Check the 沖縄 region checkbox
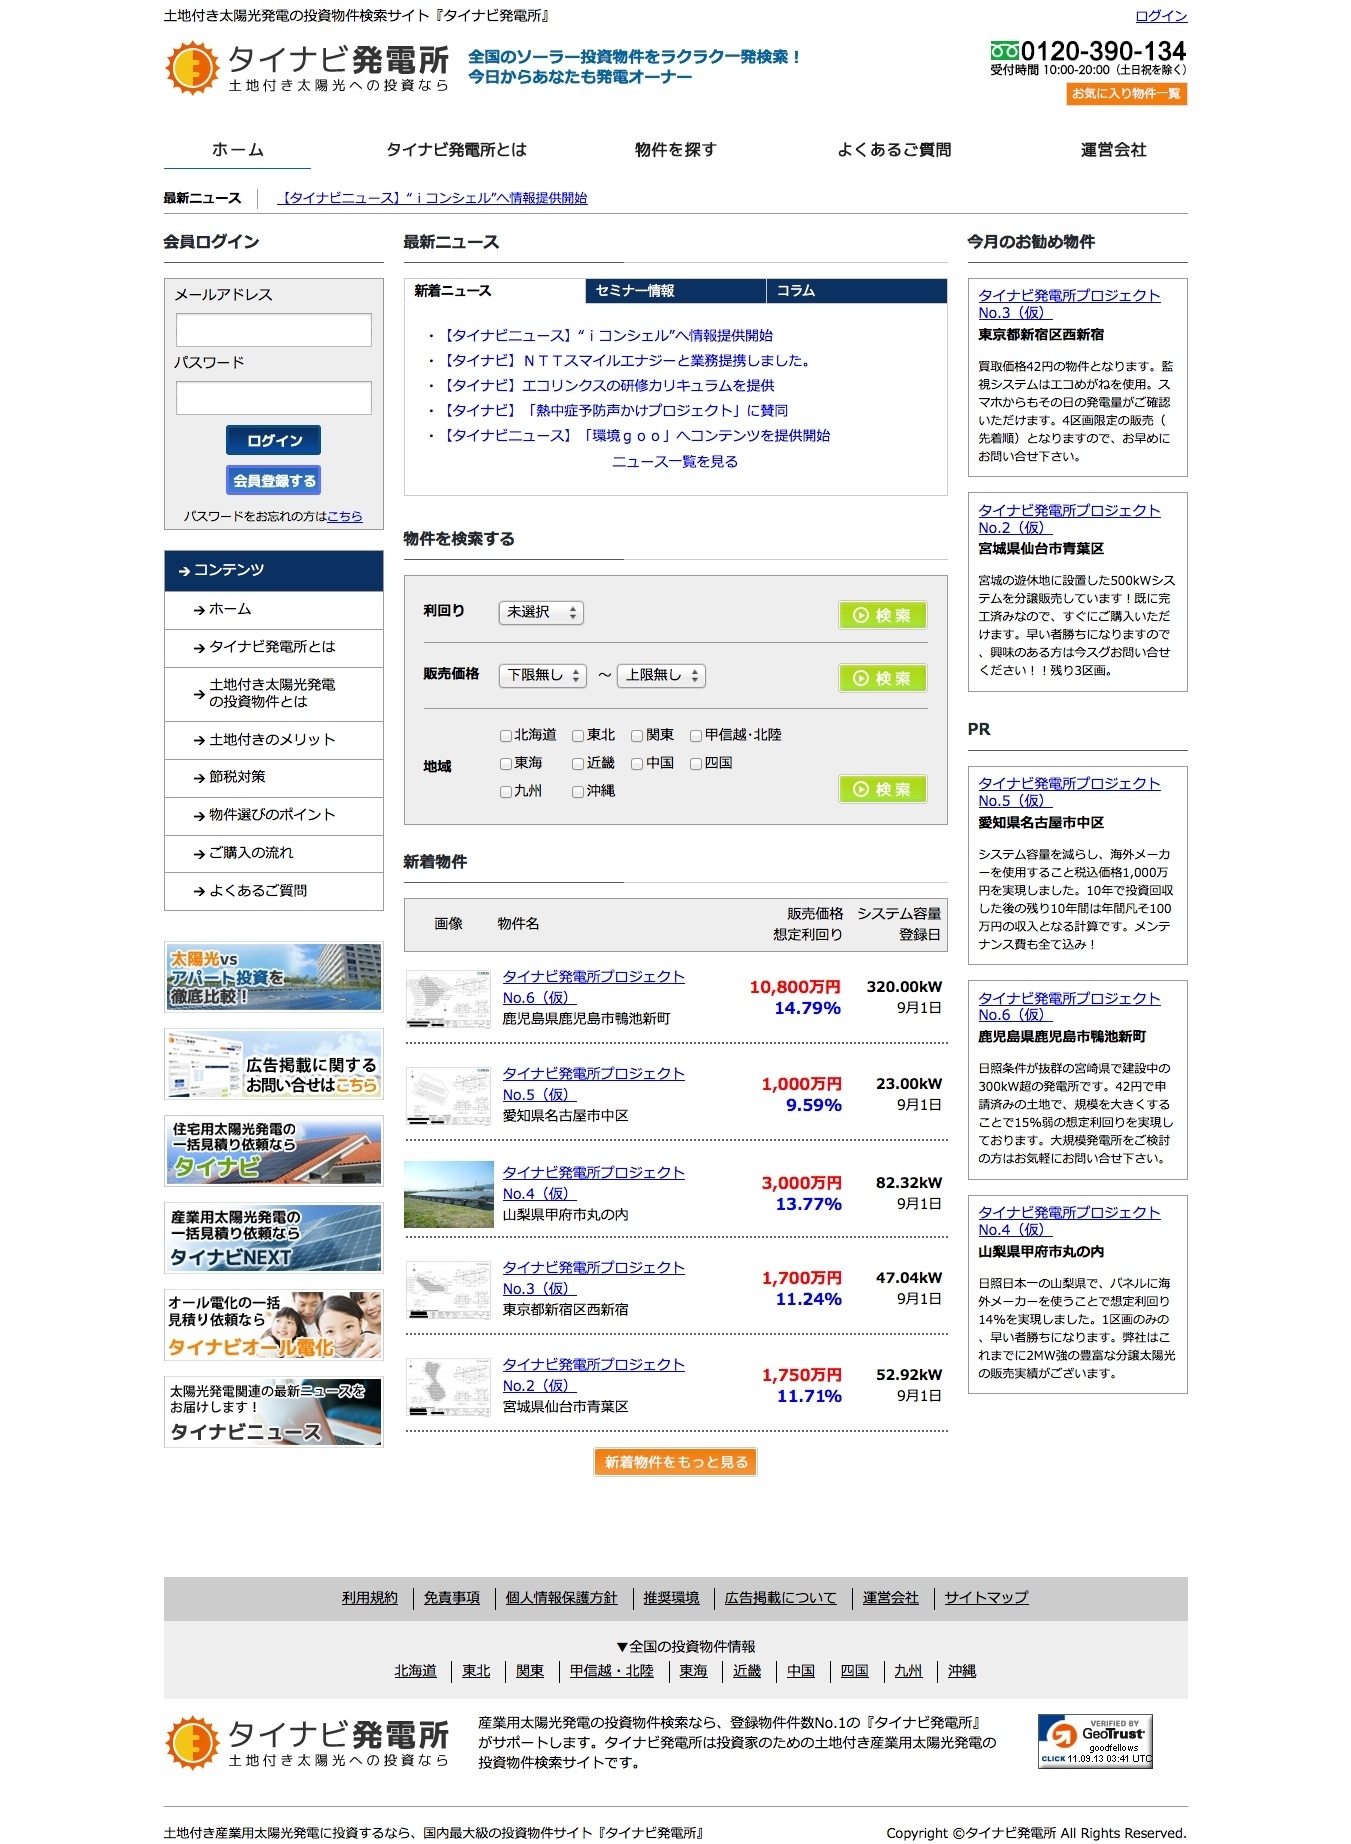 [578, 792]
